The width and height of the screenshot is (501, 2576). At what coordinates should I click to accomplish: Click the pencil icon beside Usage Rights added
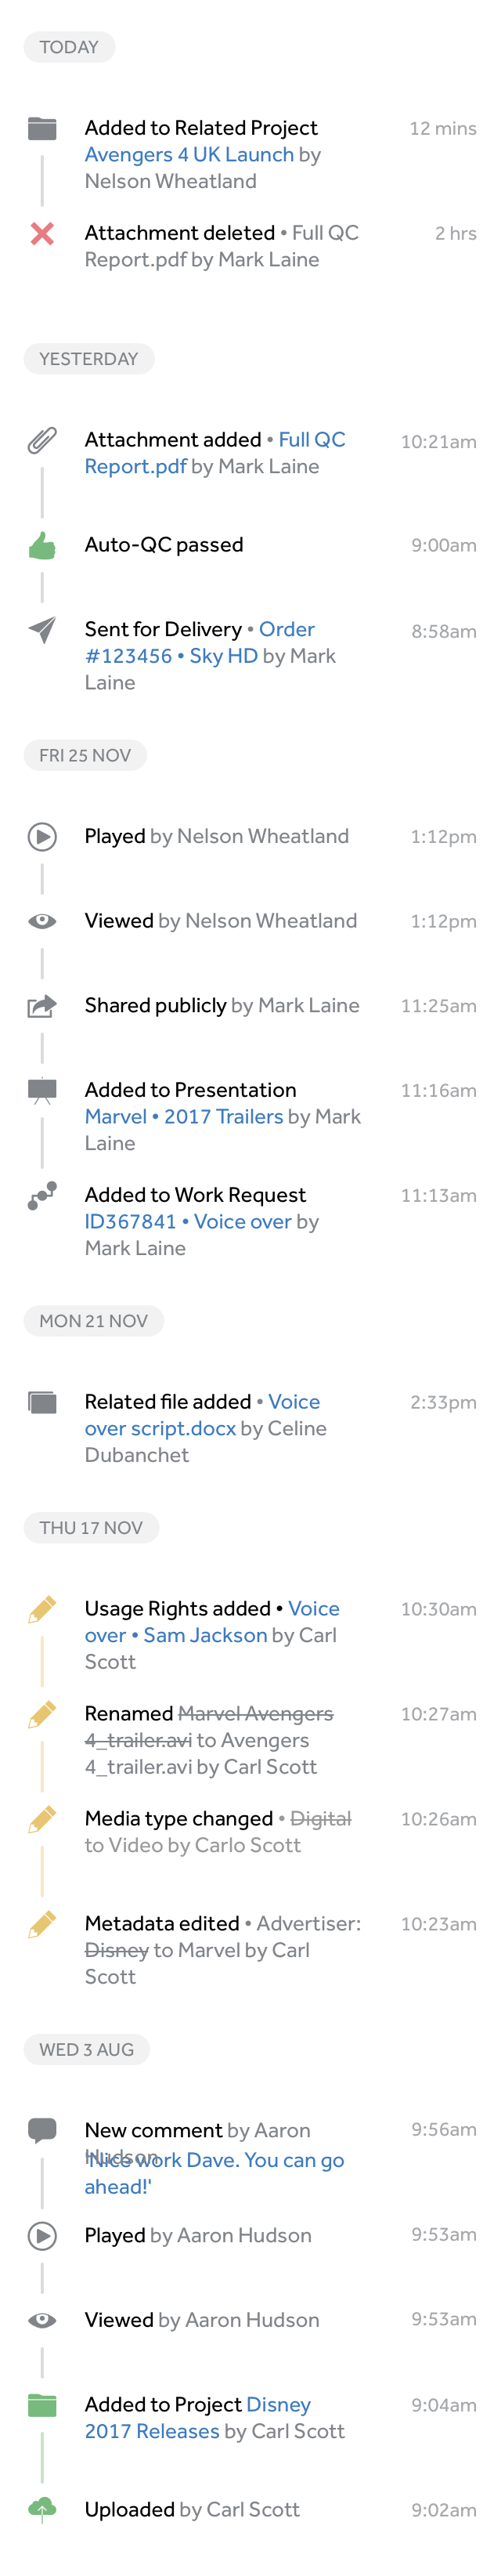pos(42,1610)
